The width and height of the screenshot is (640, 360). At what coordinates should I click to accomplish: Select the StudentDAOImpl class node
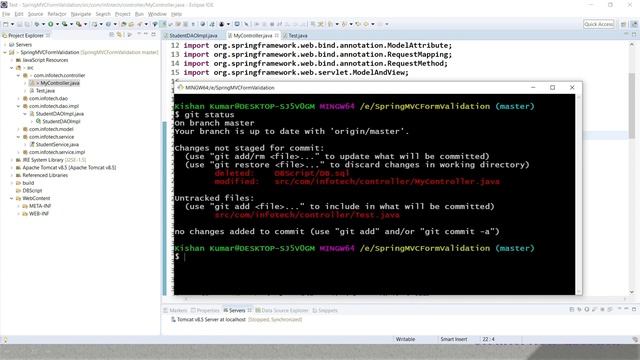click(58, 121)
